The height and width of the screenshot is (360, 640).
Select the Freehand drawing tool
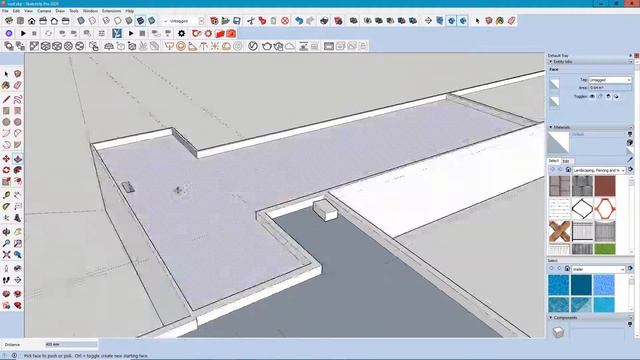coord(18,99)
